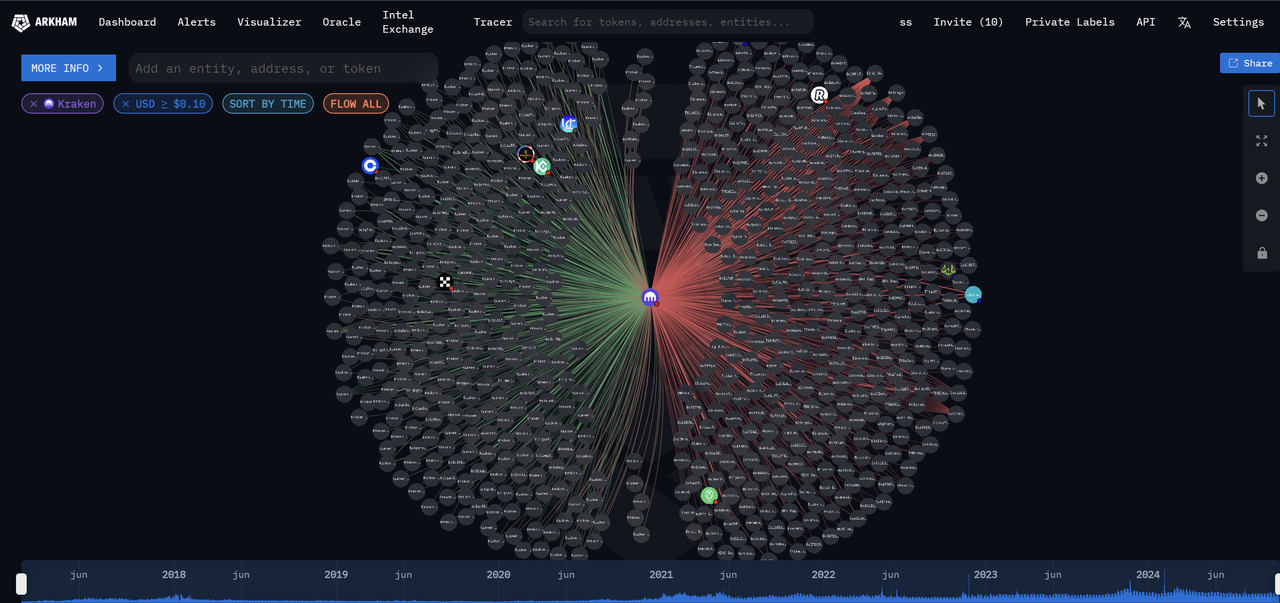Click the timeline at 2022 label
1280x603 pixels.
point(823,575)
